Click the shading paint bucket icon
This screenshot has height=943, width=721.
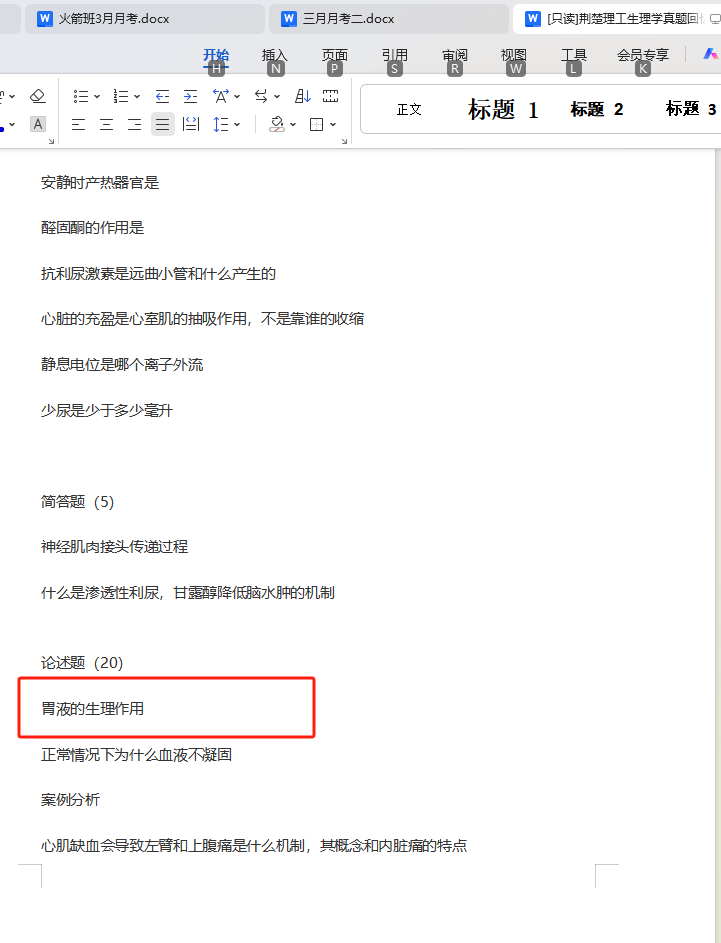pos(277,124)
